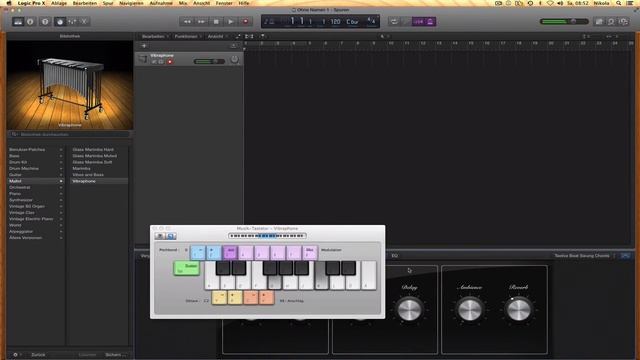Click the Sichern button in Library

pos(115,355)
